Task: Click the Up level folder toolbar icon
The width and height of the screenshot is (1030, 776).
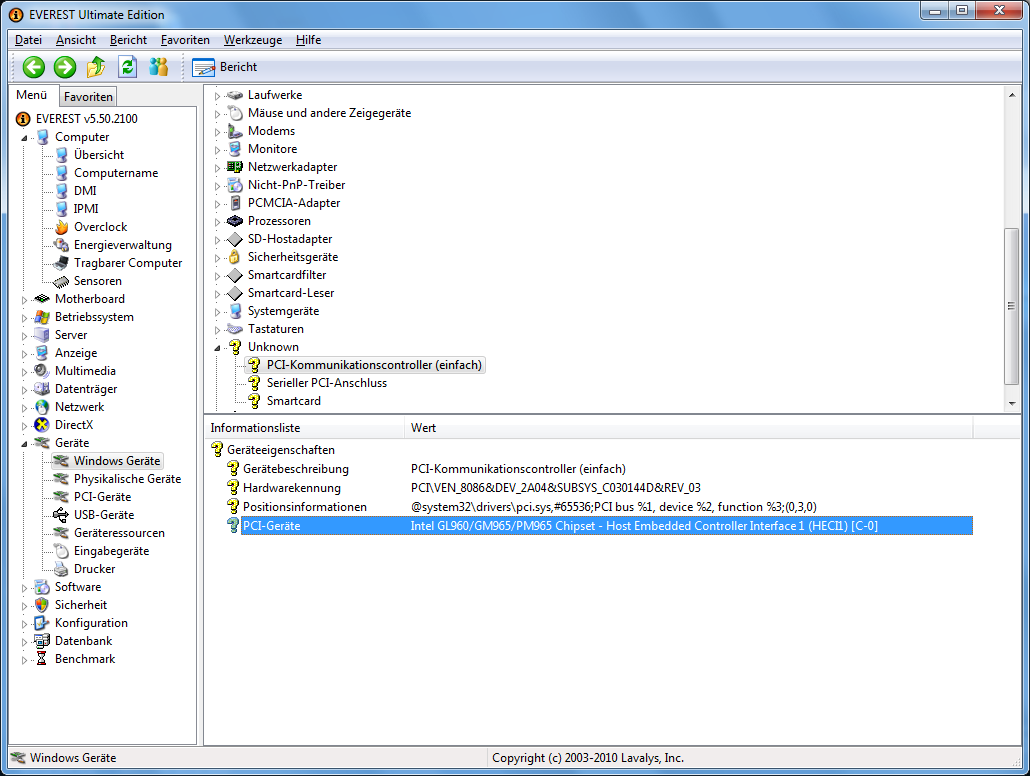Action: (x=96, y=67)
